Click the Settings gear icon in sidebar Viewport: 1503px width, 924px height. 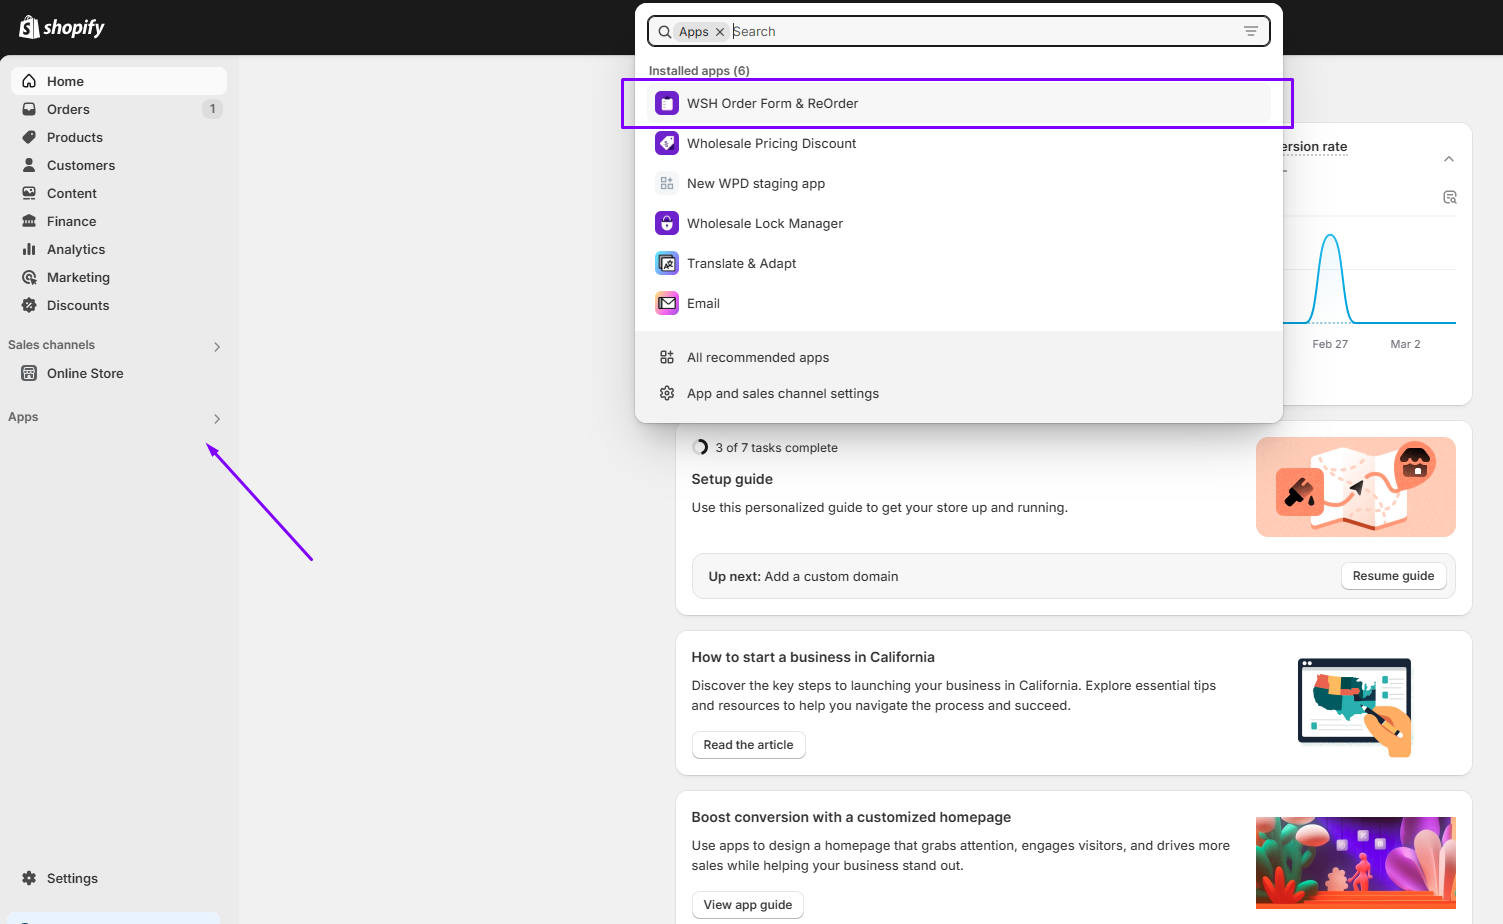click(x=29, y=878)
